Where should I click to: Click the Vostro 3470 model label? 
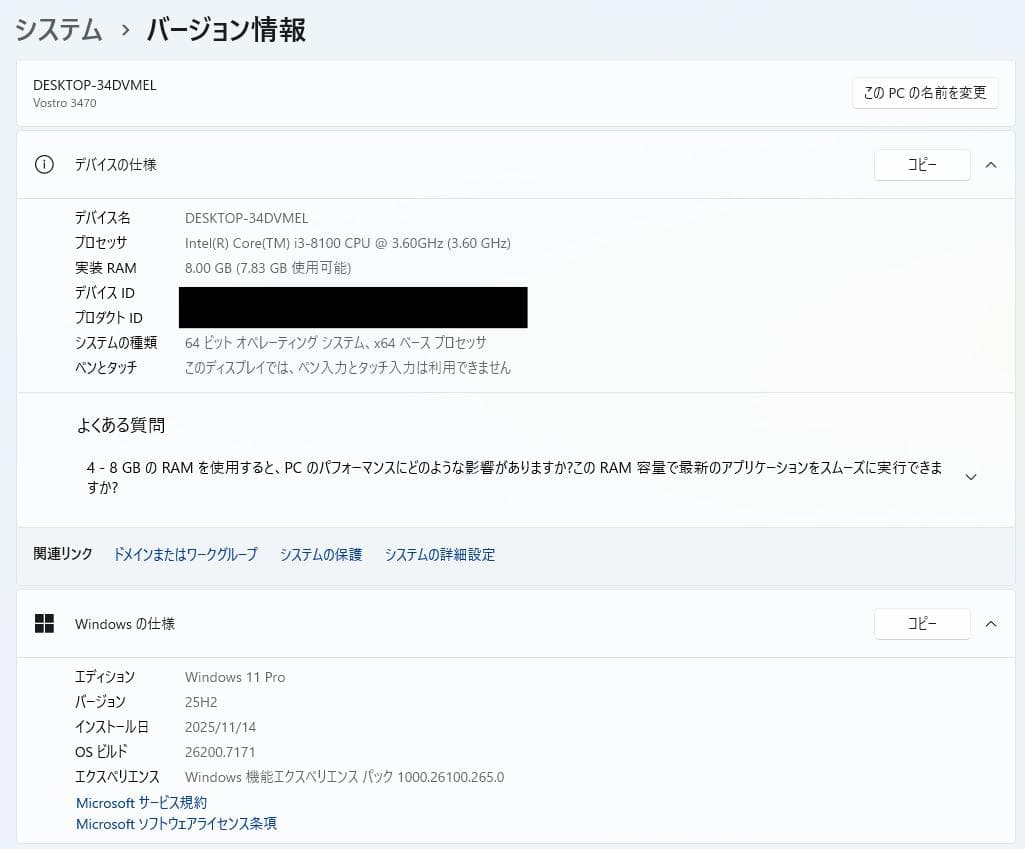(x=64, y=103)
